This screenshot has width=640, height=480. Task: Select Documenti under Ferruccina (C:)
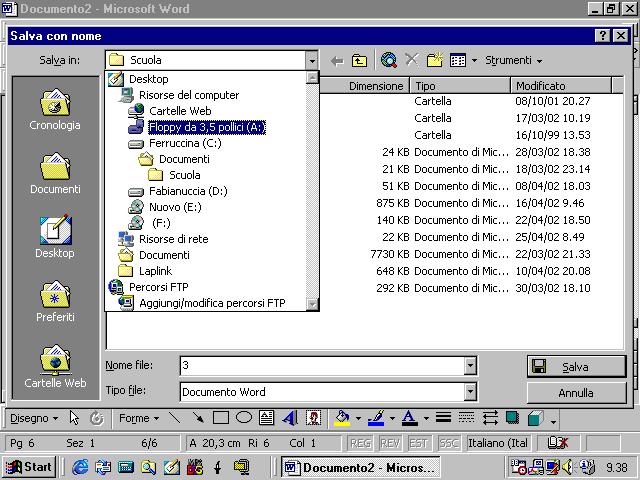tap(184, 159)
